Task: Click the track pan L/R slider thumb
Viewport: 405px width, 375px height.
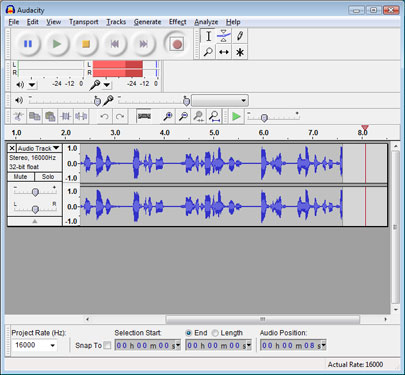Action: [35, 209]
